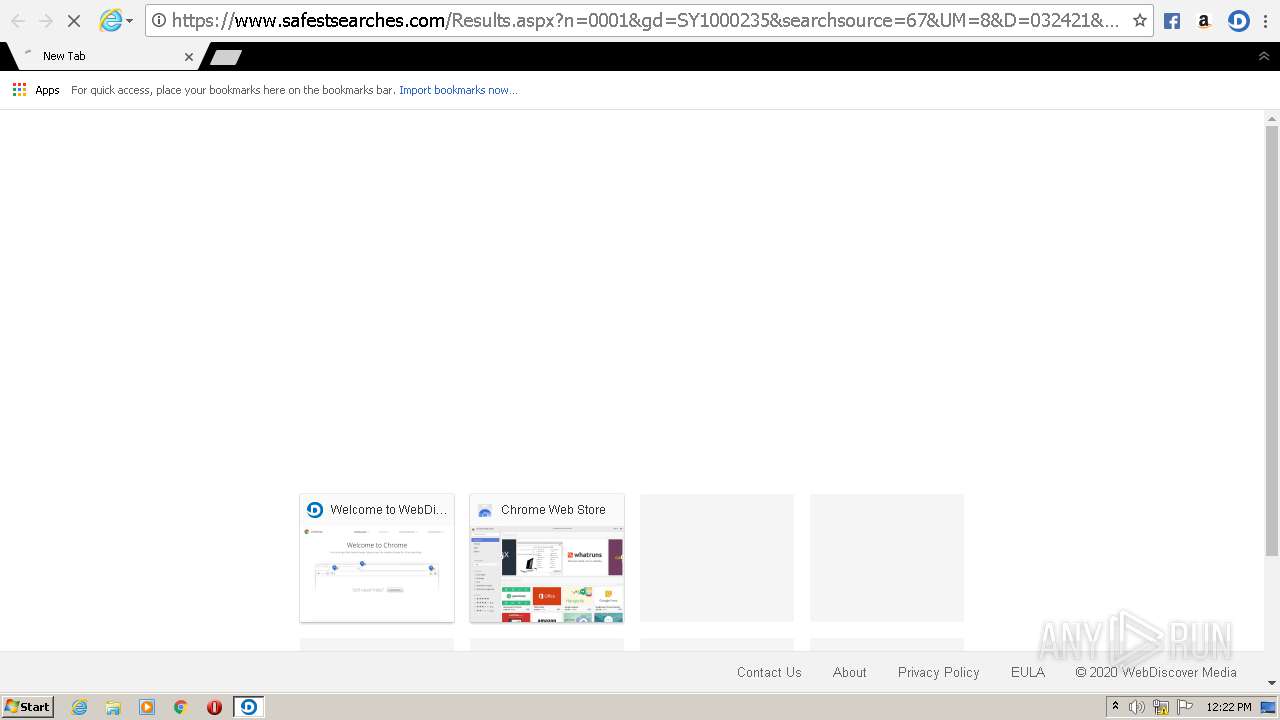The width and height of the screenshot is (1280, 720).
Task: Bookmark this page with the star
Action: (1139, 20)
